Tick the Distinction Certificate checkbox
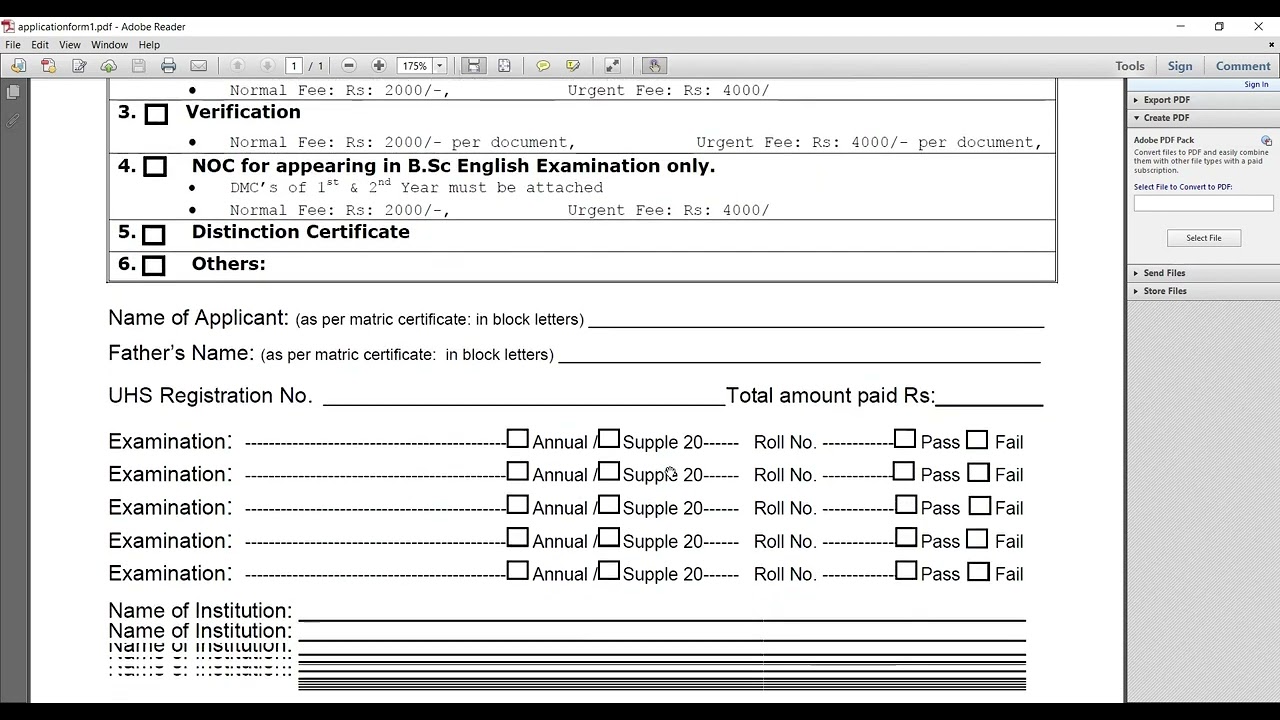1280x720 pixels. pos(153,235)
